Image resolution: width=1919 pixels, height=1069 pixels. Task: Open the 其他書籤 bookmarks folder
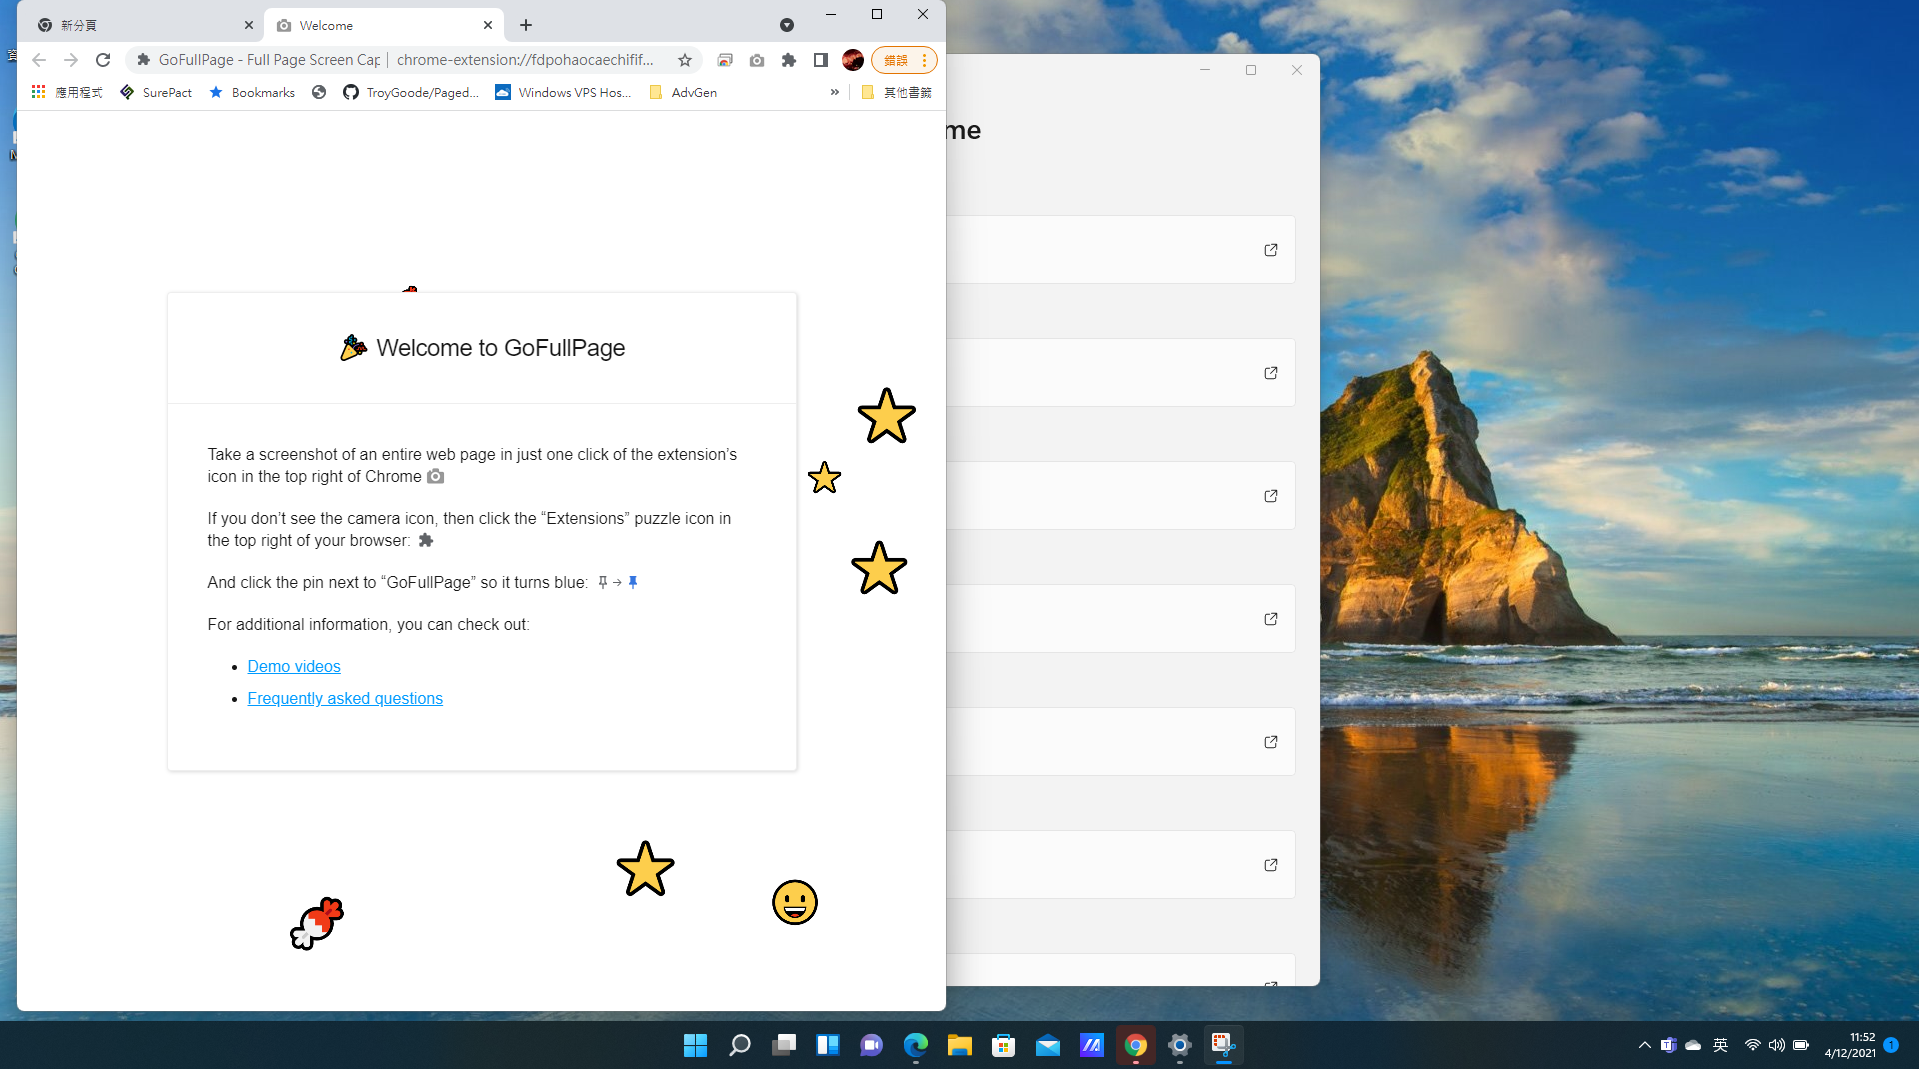[896, 92]
